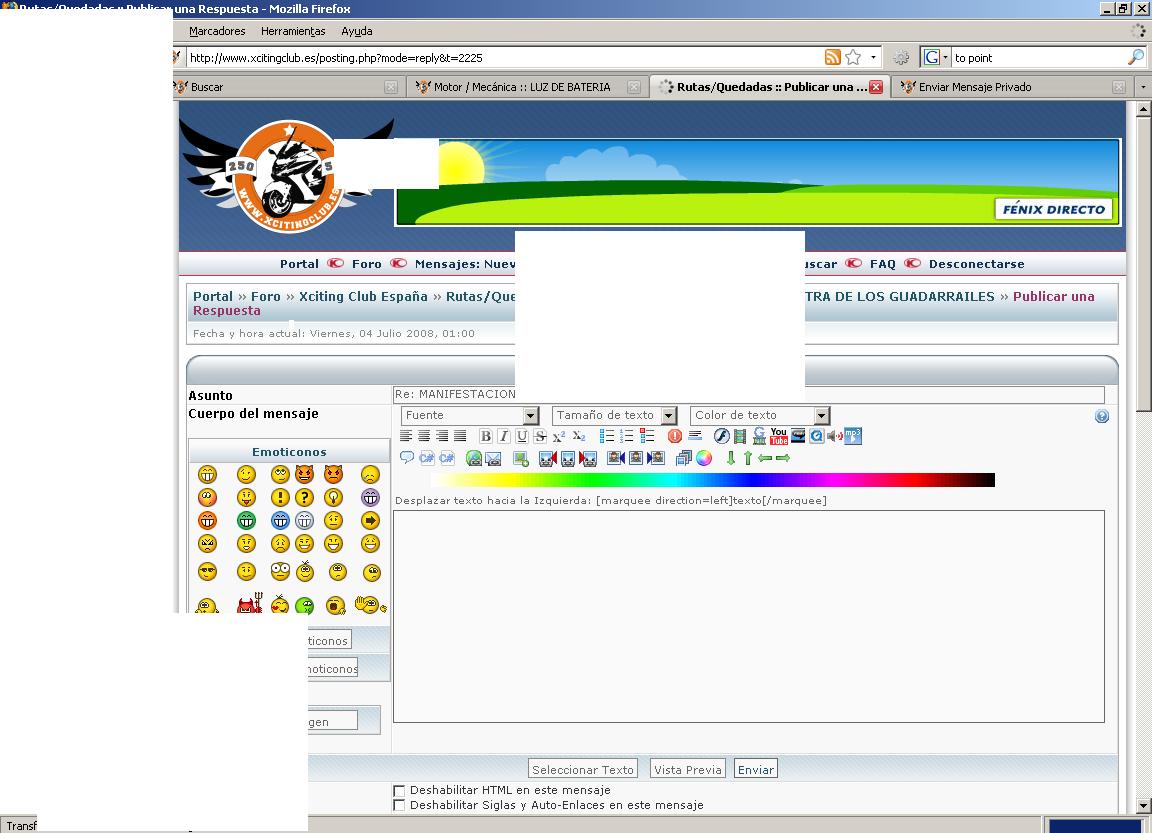
Task: Switch to Motor / Mecánica LUZ DE BATERIA tab
Action: (527, 87)
